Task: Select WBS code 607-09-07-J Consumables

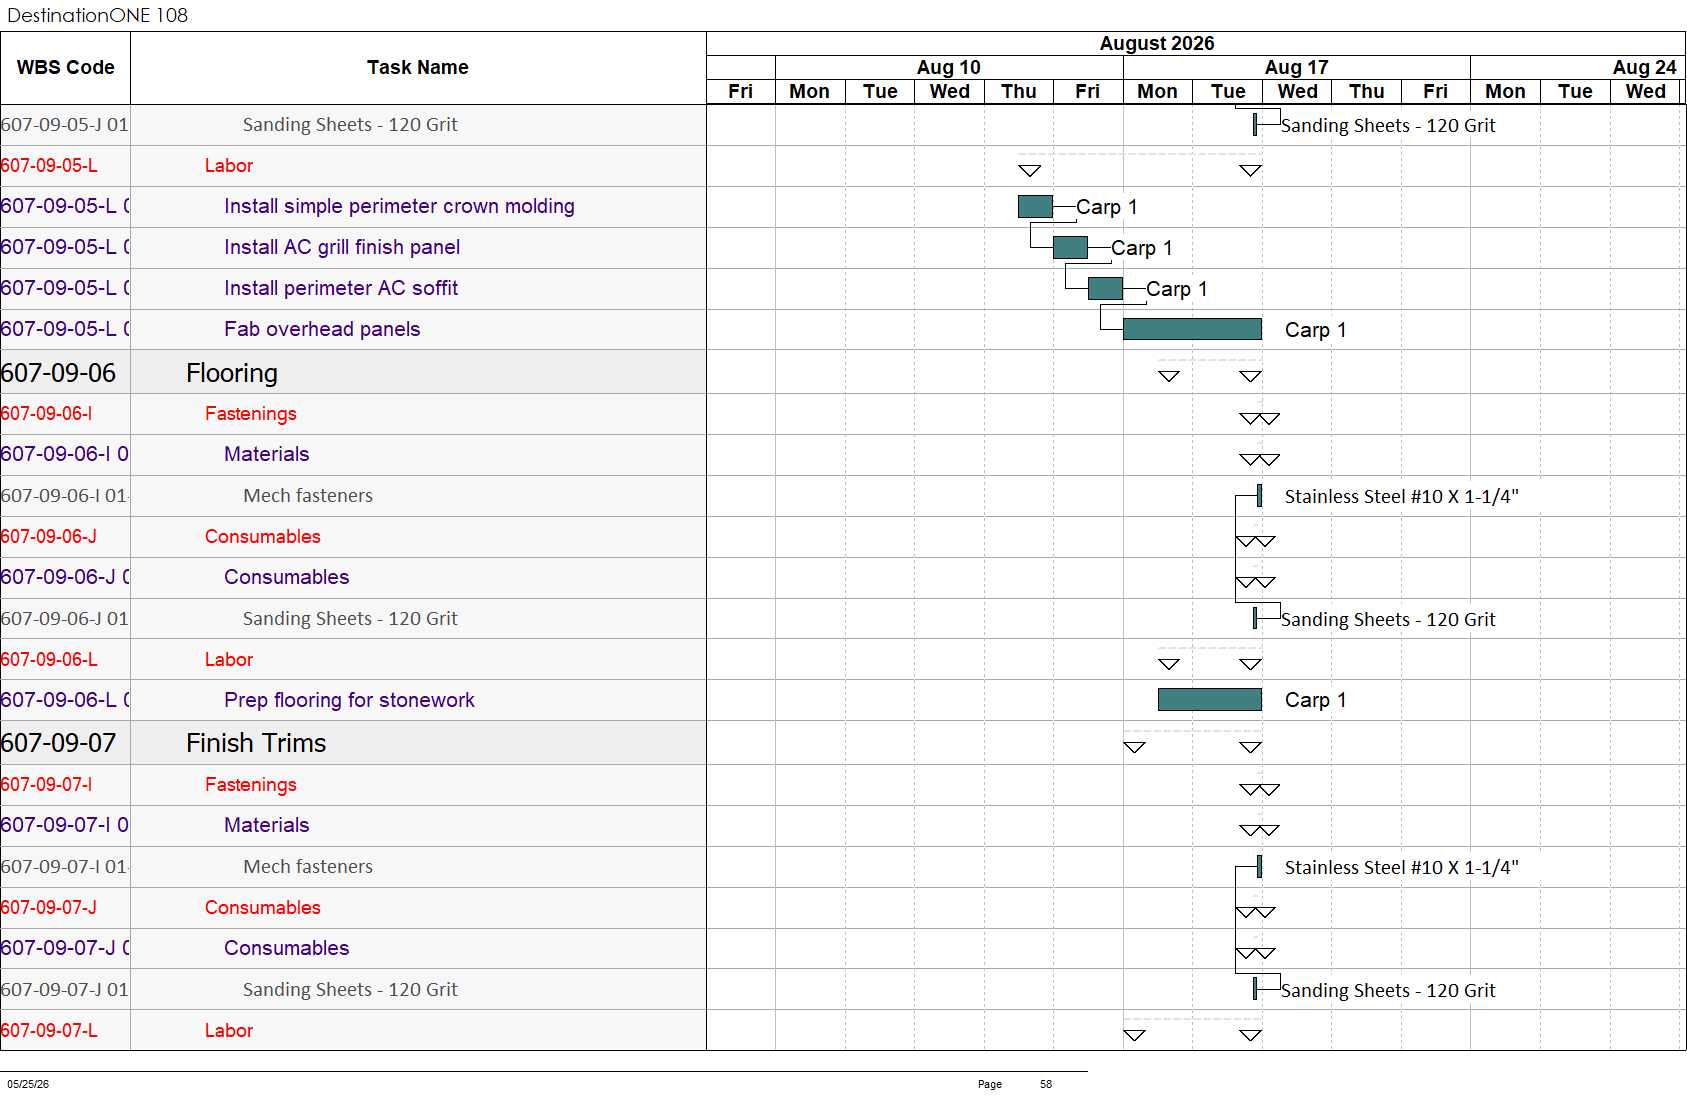Action: 49,907
